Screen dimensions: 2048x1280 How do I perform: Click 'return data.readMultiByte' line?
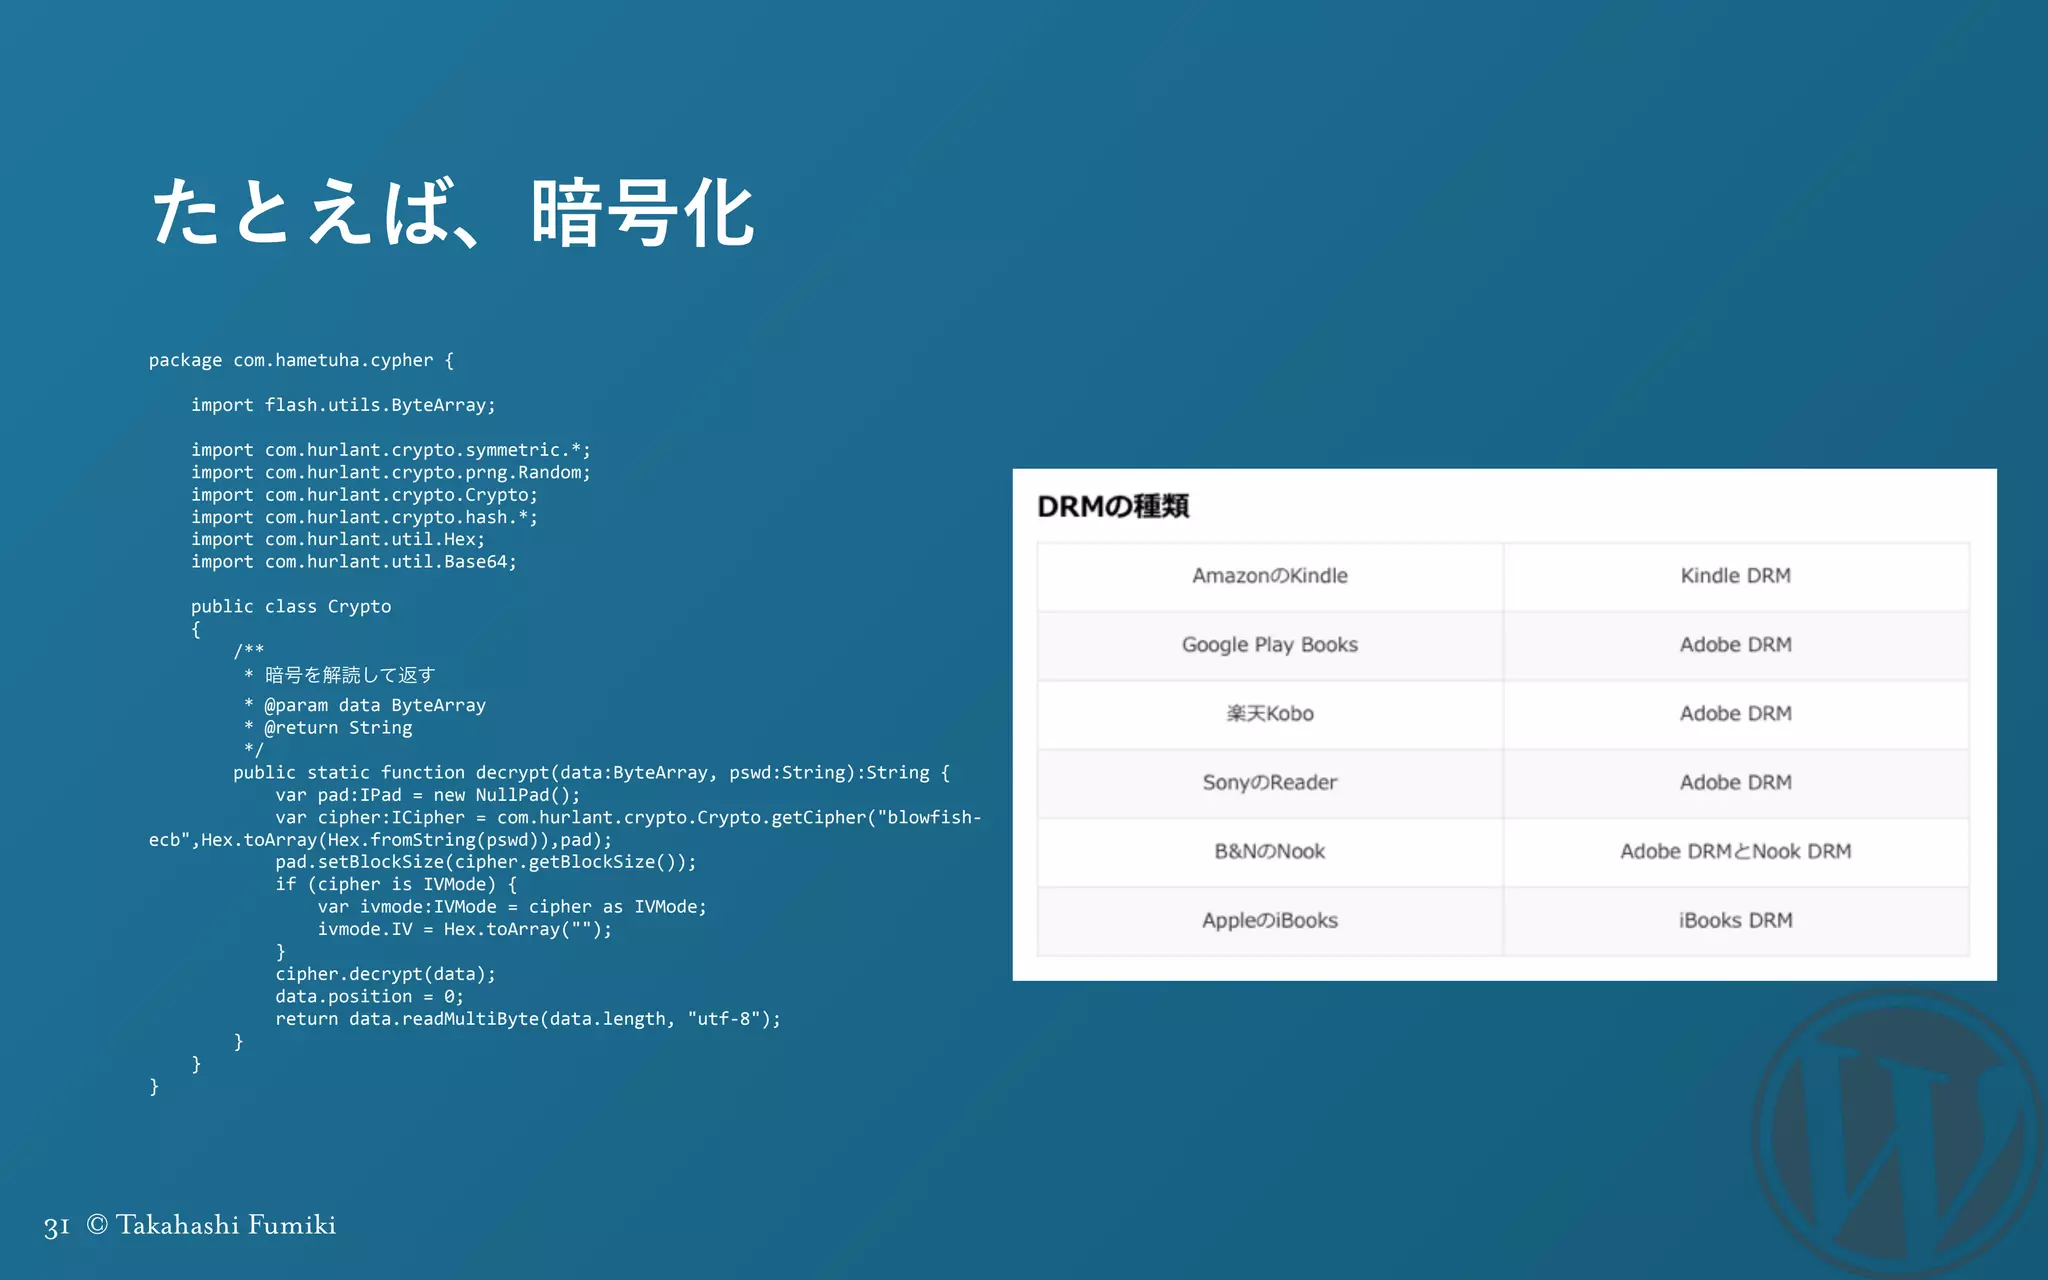tap(528, 1019)
